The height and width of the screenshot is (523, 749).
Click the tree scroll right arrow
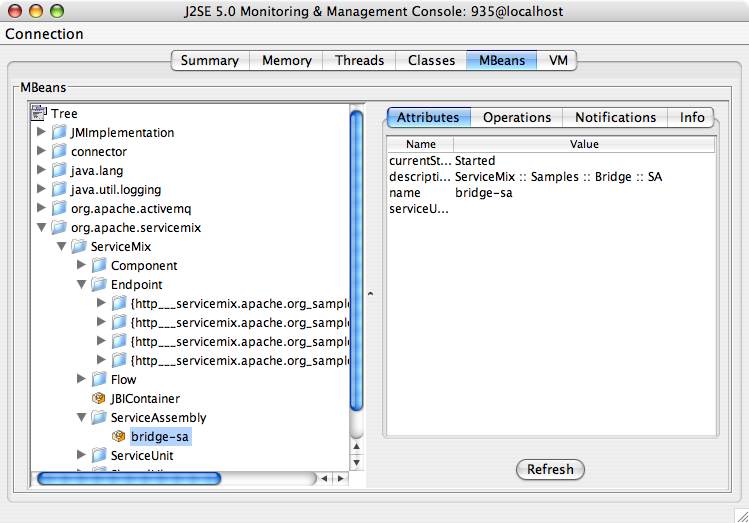point(341,478)
